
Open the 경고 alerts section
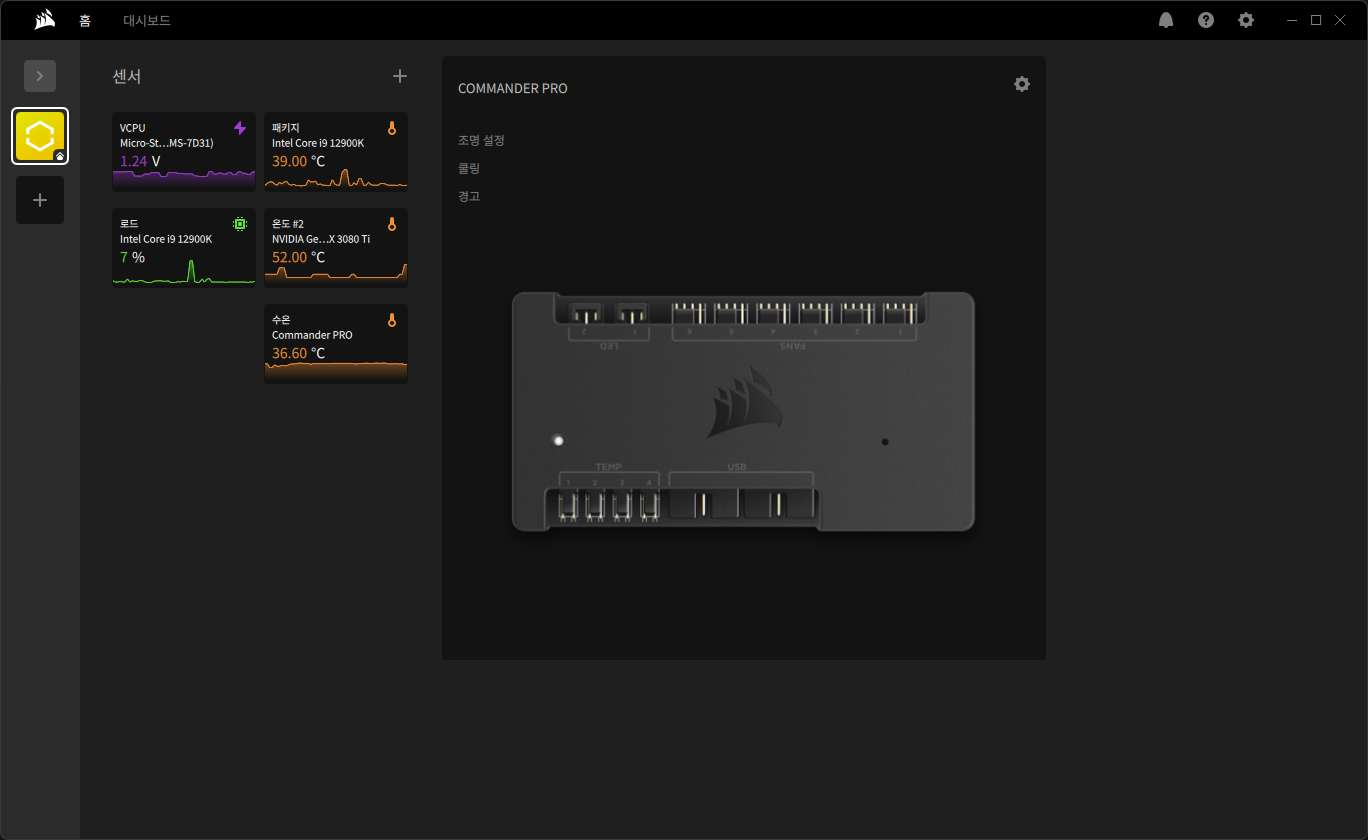tap(469, 196)
